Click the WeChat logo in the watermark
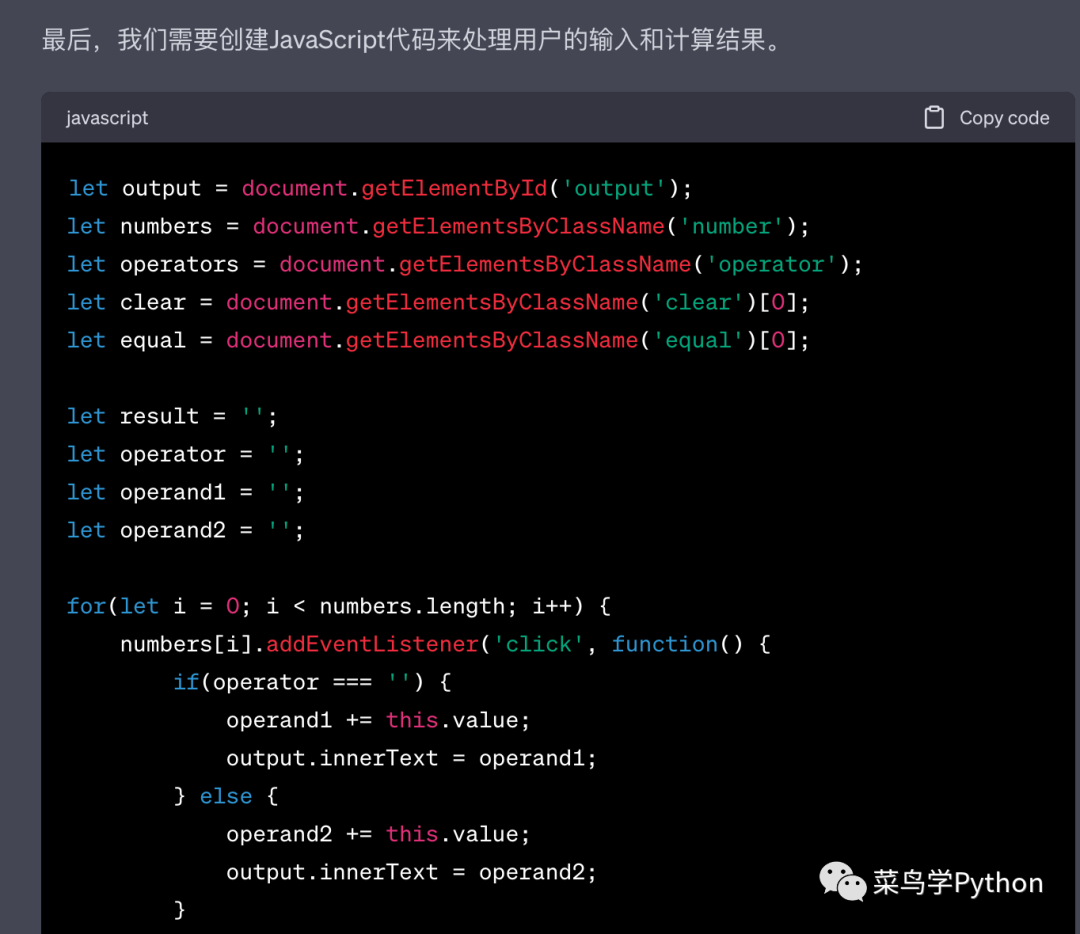 (843, 882)
